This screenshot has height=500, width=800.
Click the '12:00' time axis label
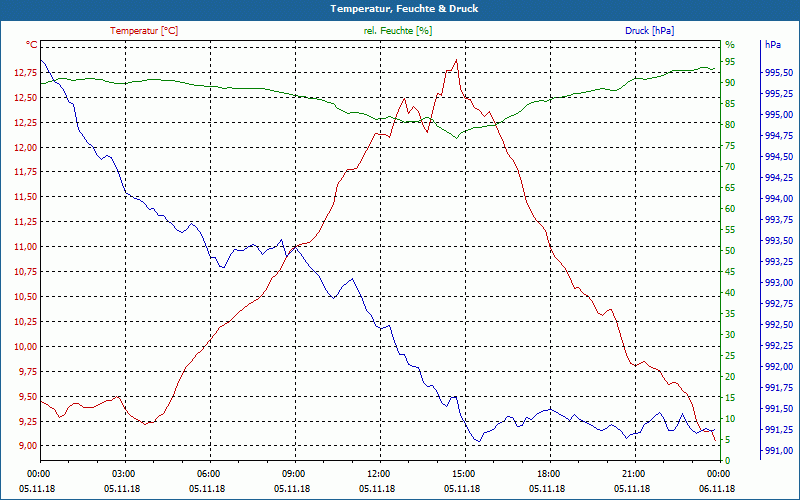[381, 473]
